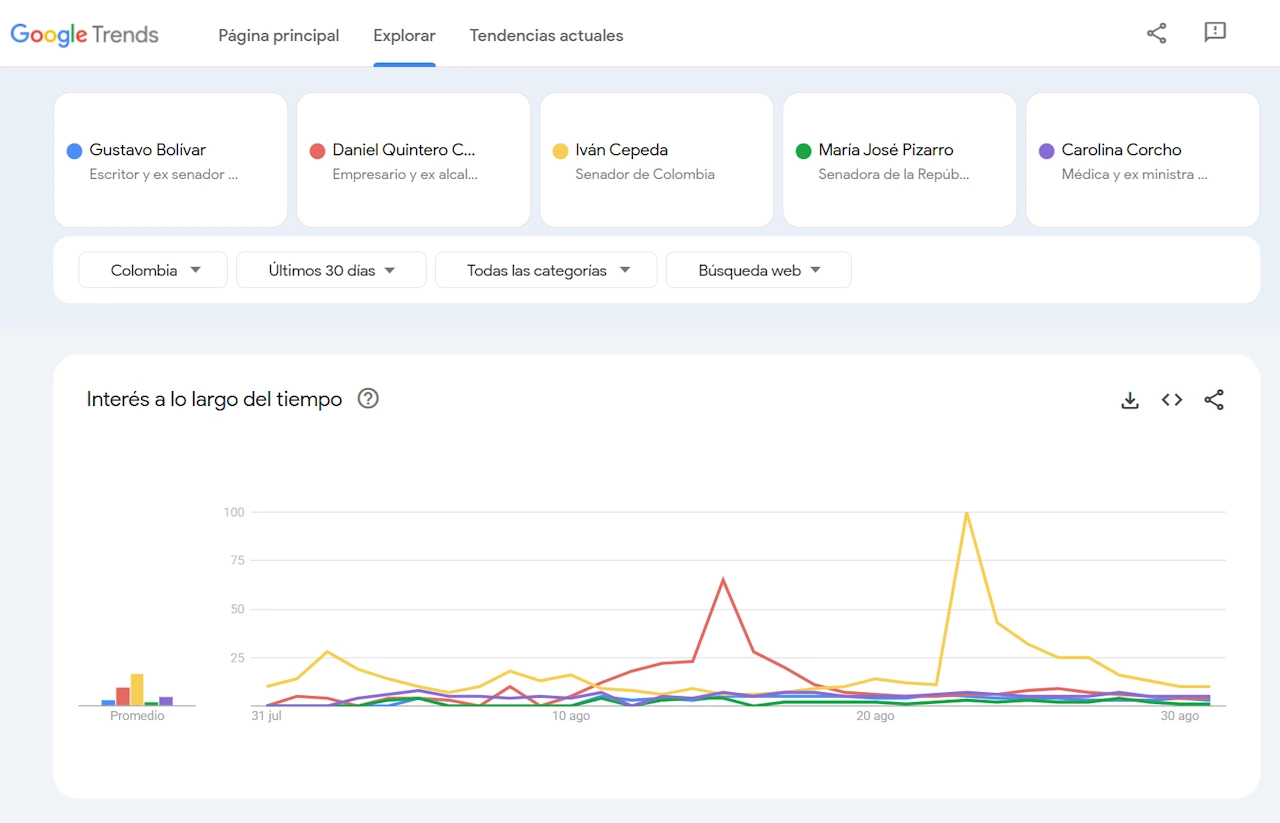Expand the Todas las categorías dropdown
The height and width of the screenshot is (823, 1280).
point(546,270)
